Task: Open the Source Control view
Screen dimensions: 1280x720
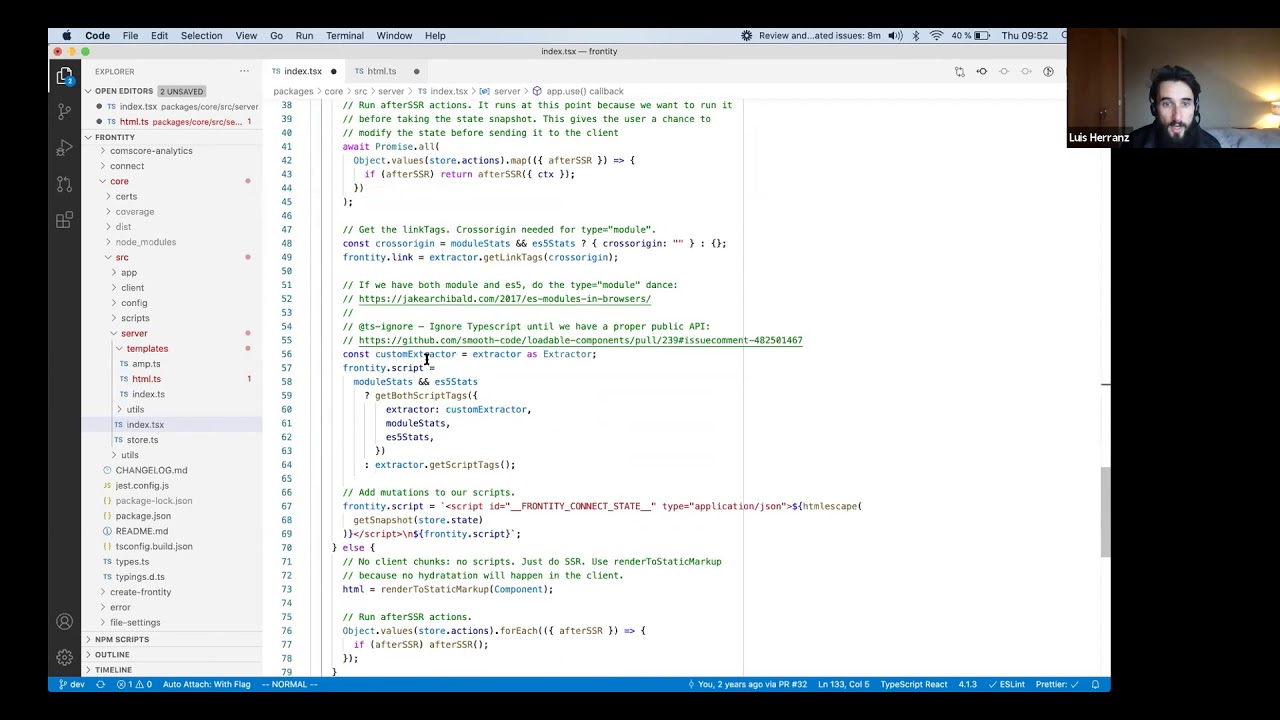Action: [64, 111]
